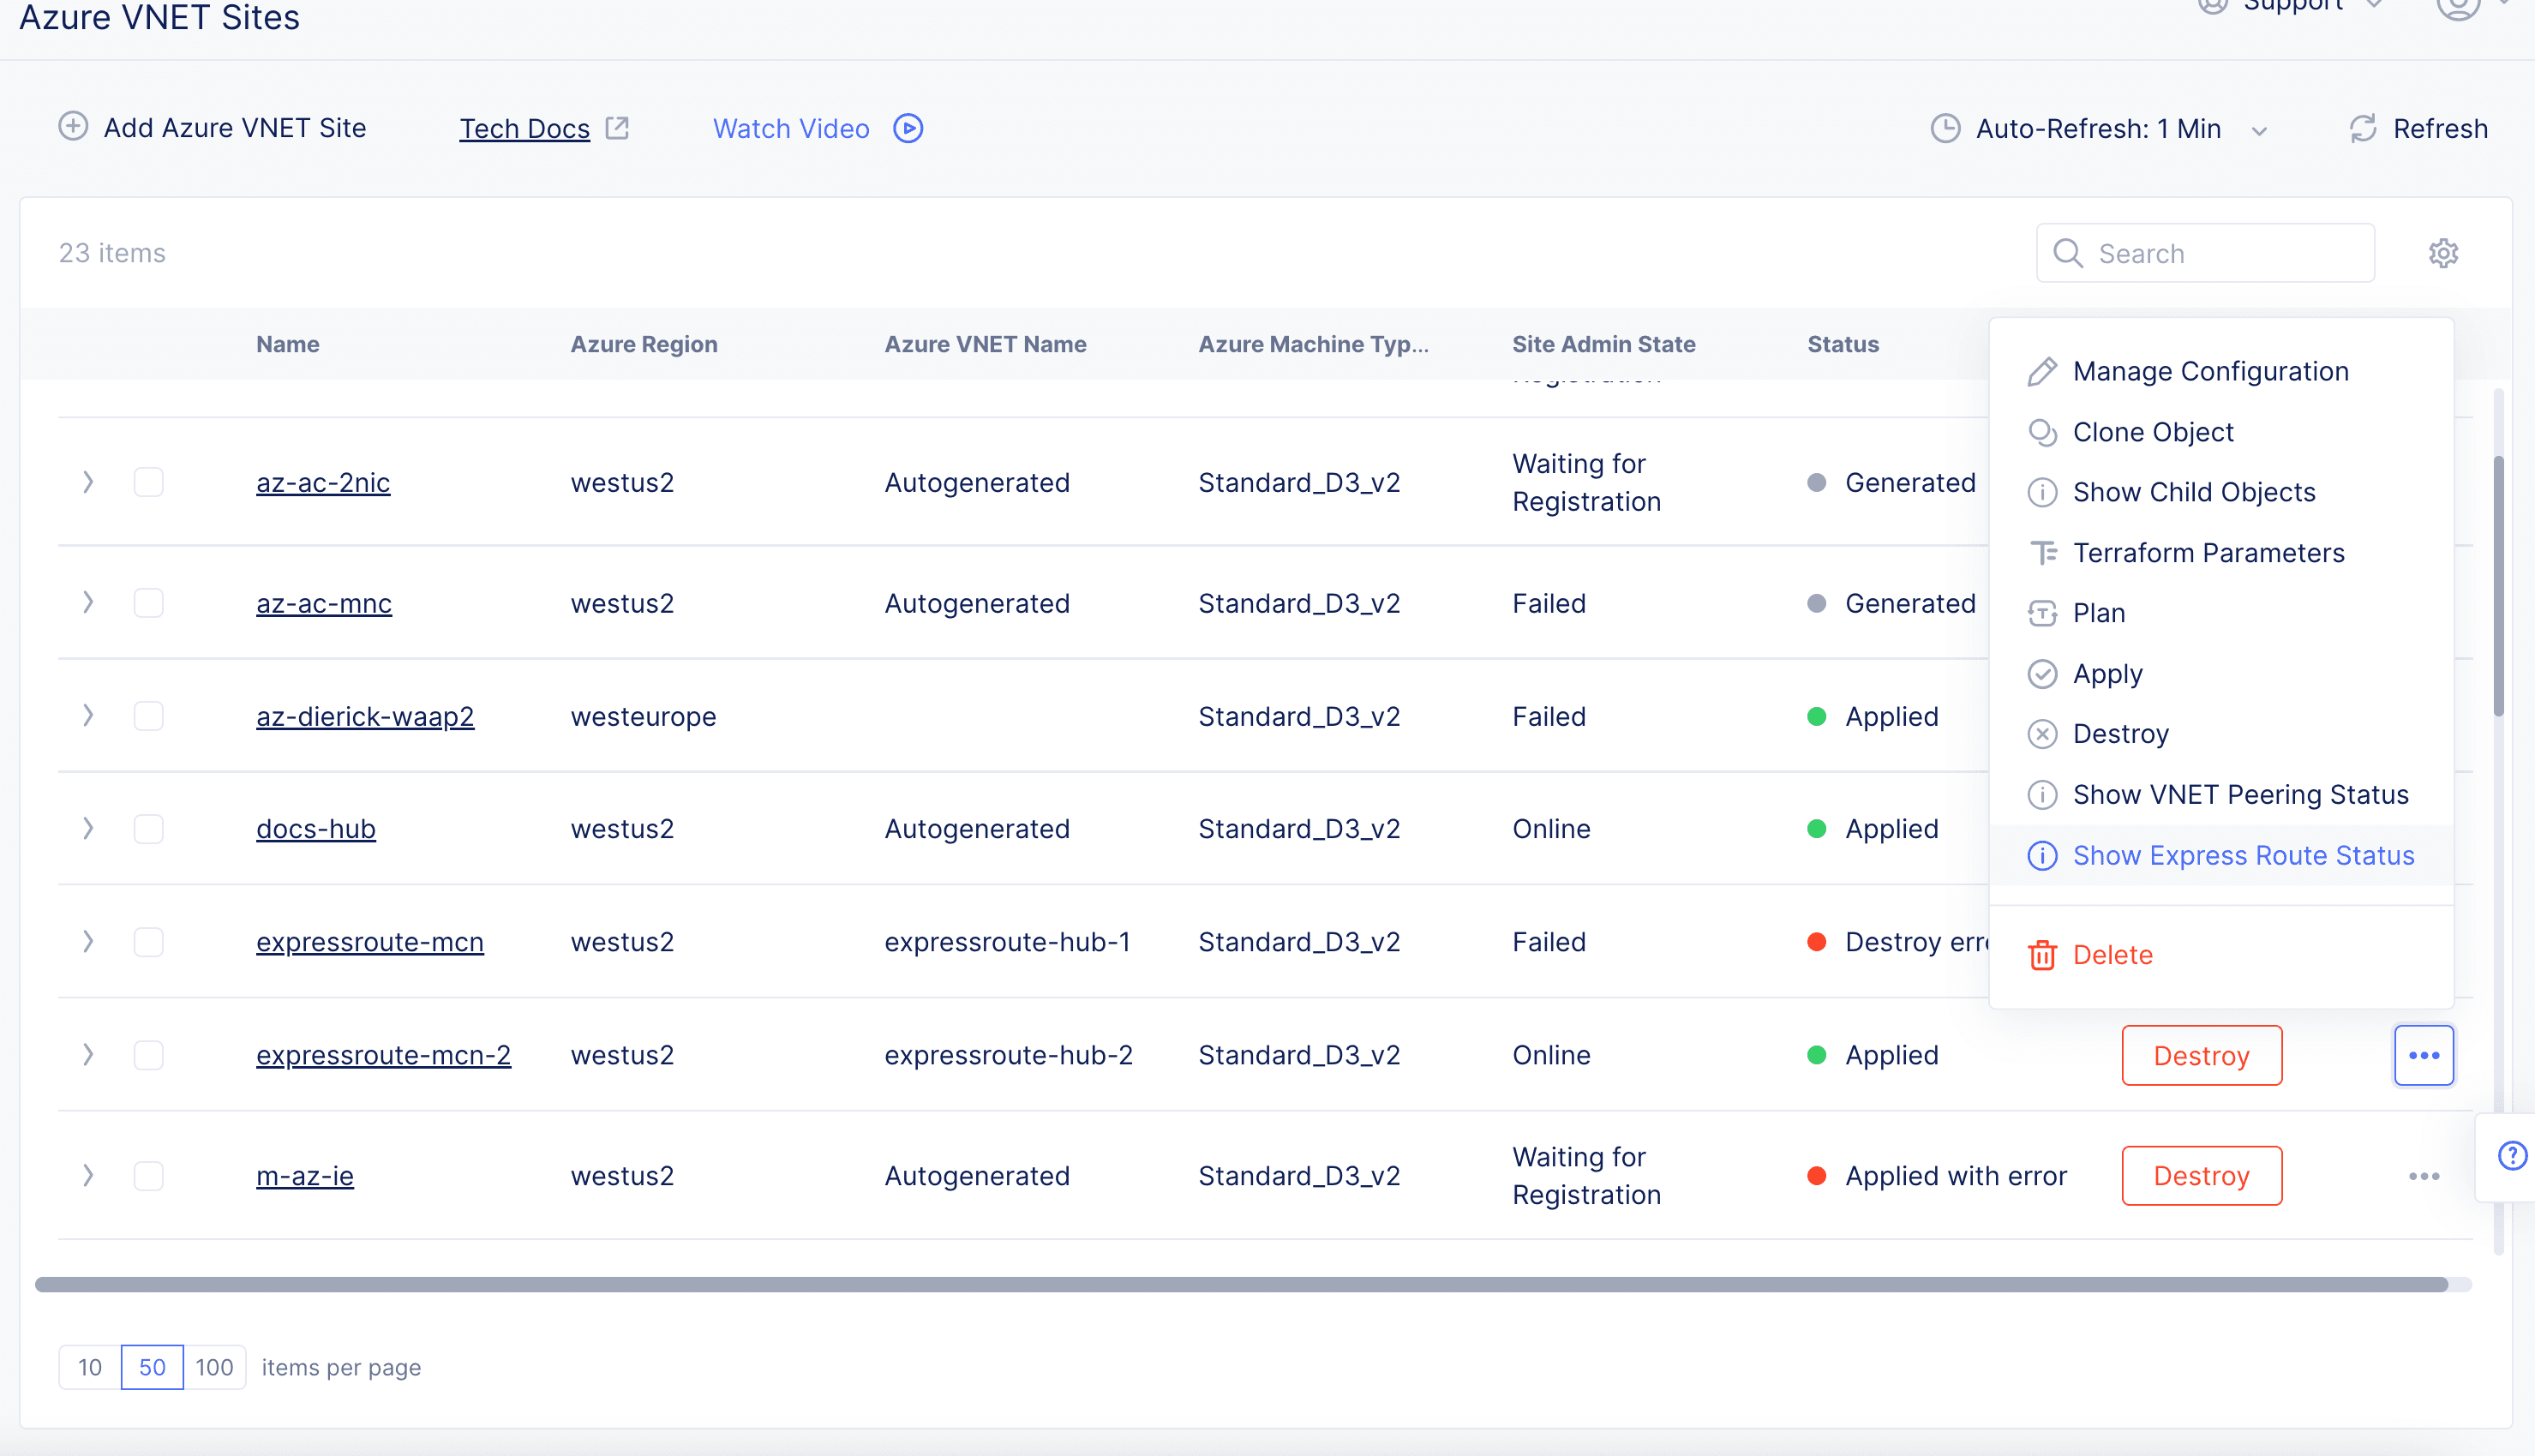Click the red trash icon for Delete
The image size is (2535, 1456).
pos(2042,956)
